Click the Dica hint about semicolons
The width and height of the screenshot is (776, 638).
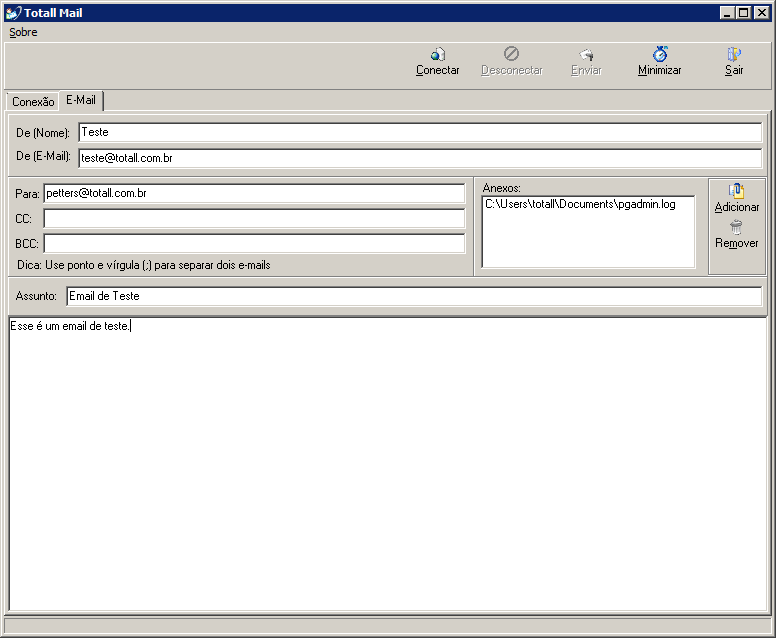click(144, 265)
